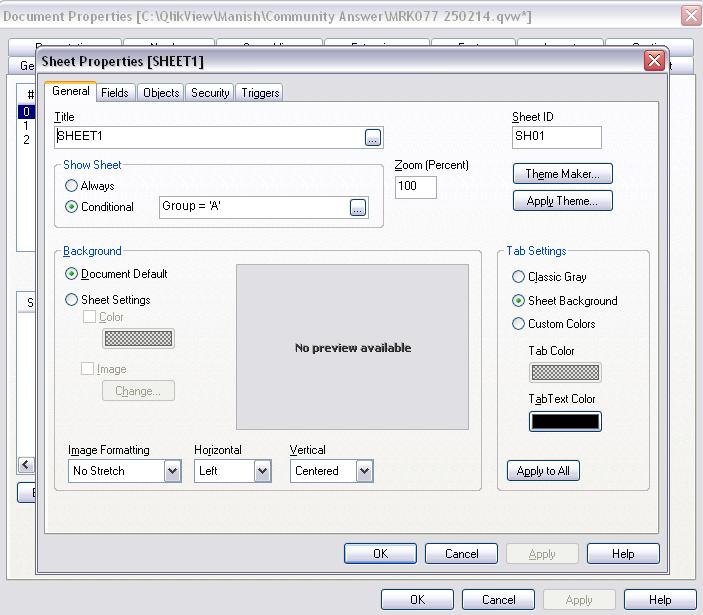Screen dimensions: 703x615
Task: Click the Sheet ID input field
Action: click(x=557, y=137)
